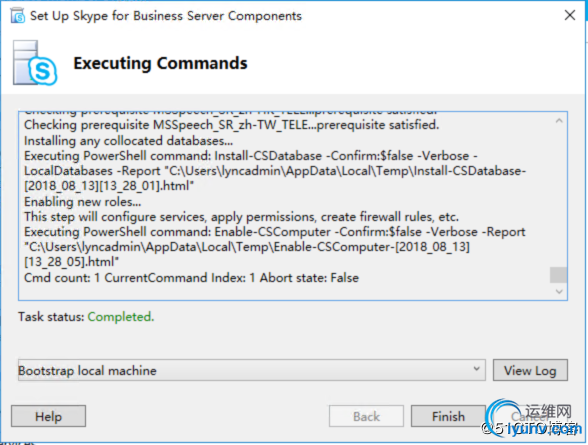Click the Skype server logo beside Executing Commands
The width and height of the screenshot is (588, 445).
coord(35,63)
